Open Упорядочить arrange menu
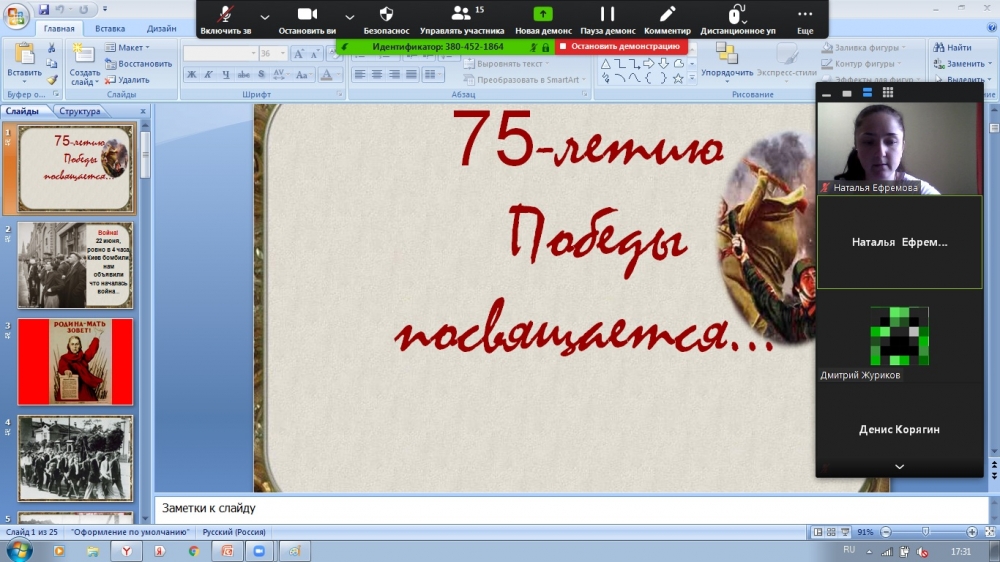 [726, 61]
